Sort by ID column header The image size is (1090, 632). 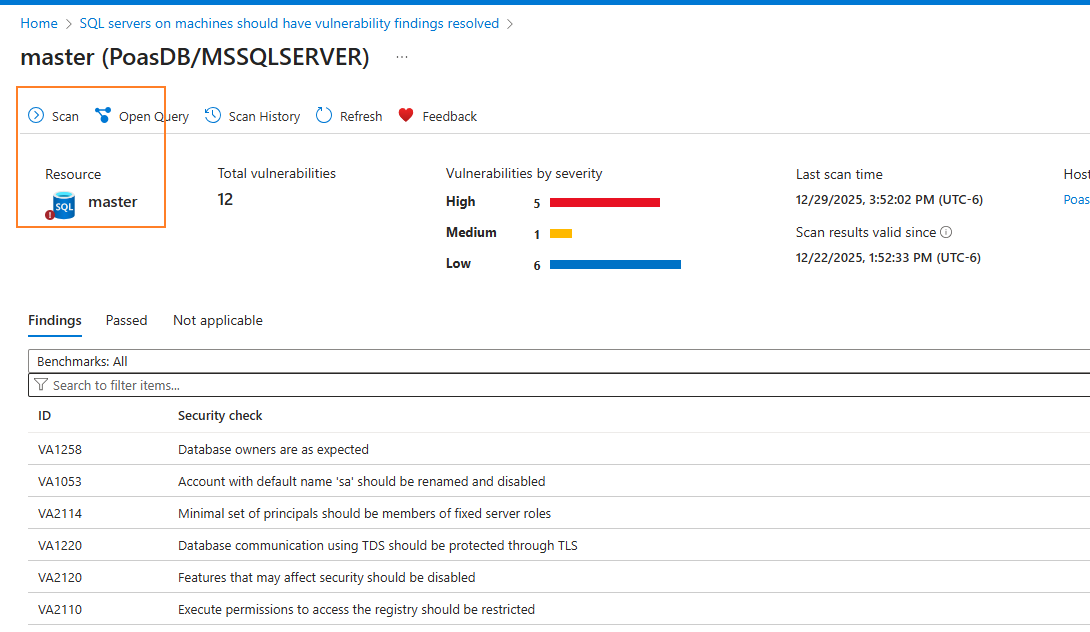(44, 416)
